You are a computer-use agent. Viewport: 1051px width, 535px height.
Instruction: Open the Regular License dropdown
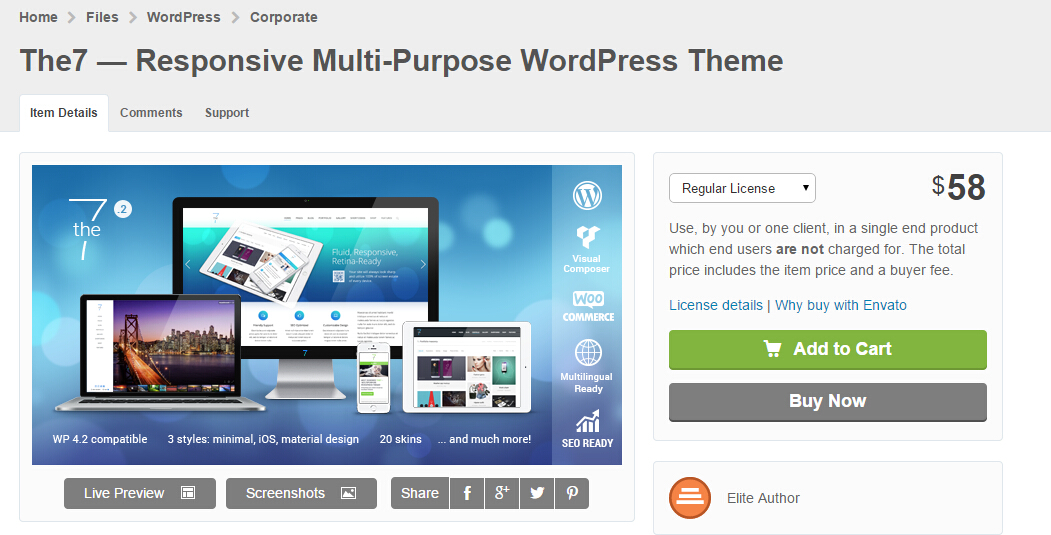click(742, 188)
